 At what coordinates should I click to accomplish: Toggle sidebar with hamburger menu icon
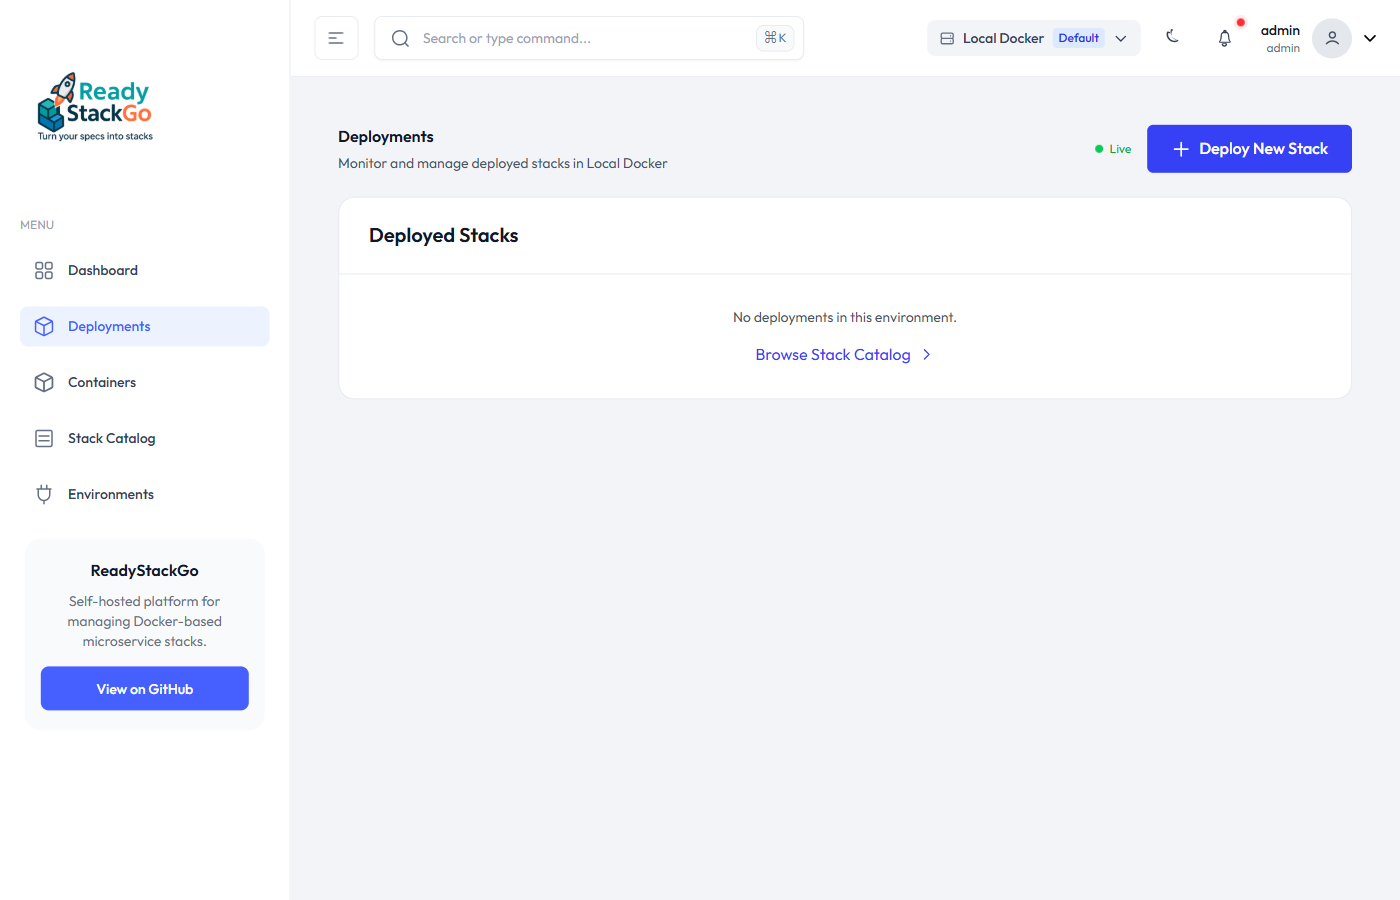click(336, 38)
